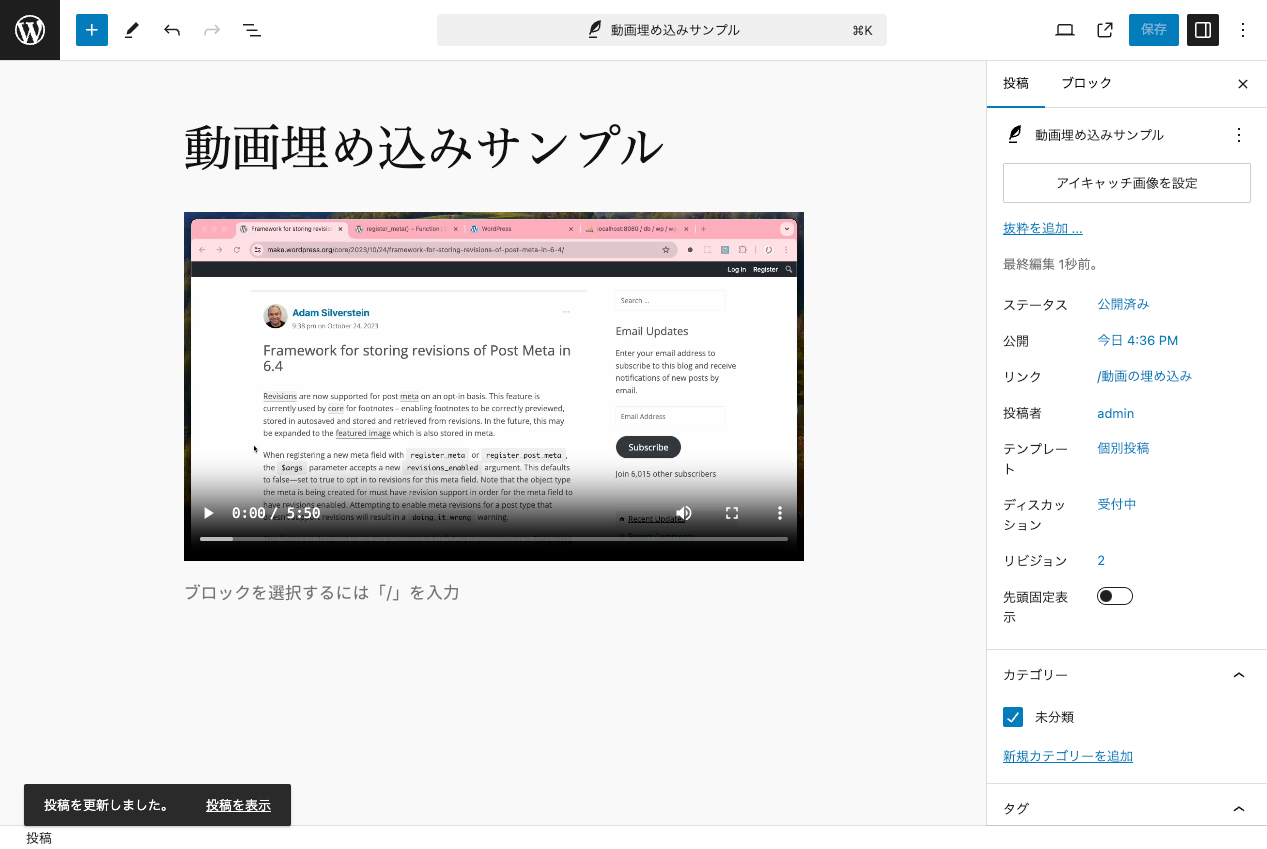Open the block inserter plus button

click(92, 30)
